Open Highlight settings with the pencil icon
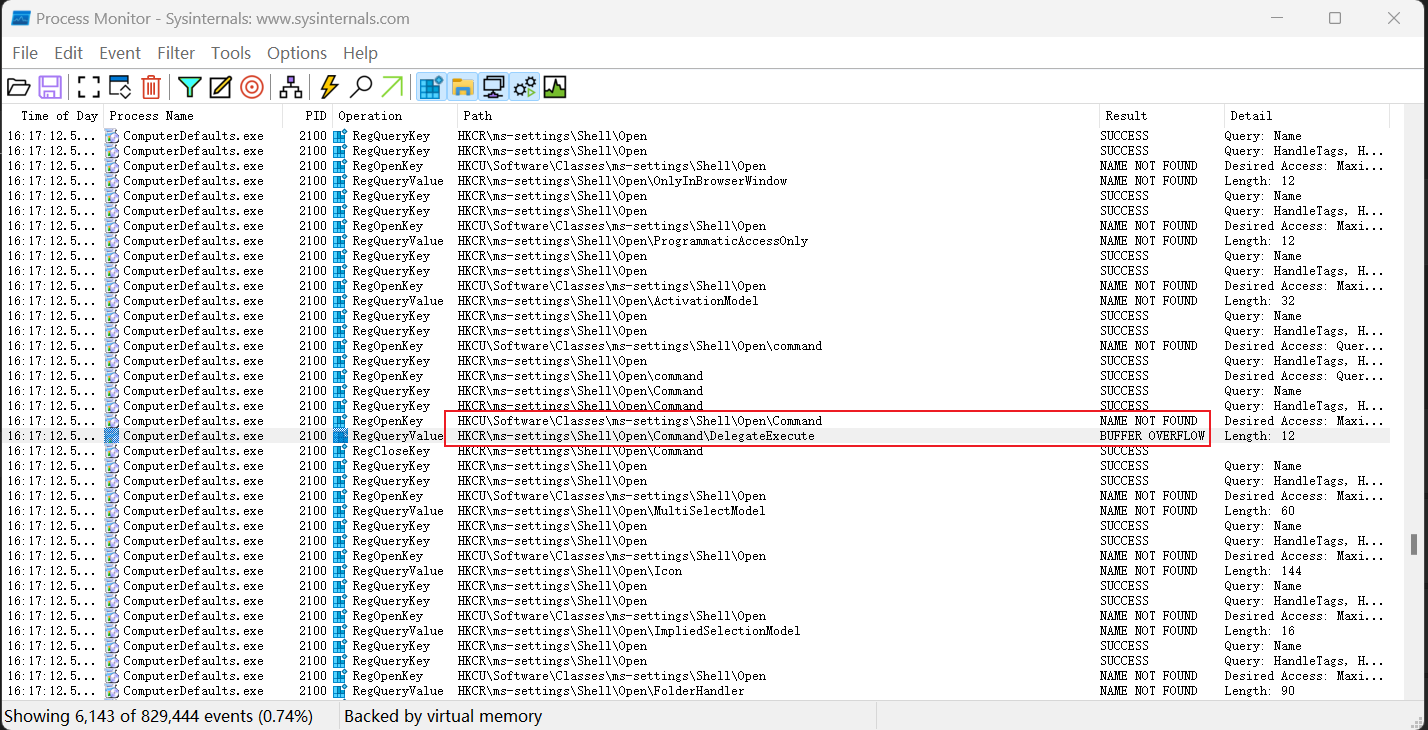 [x=221, y=87]
